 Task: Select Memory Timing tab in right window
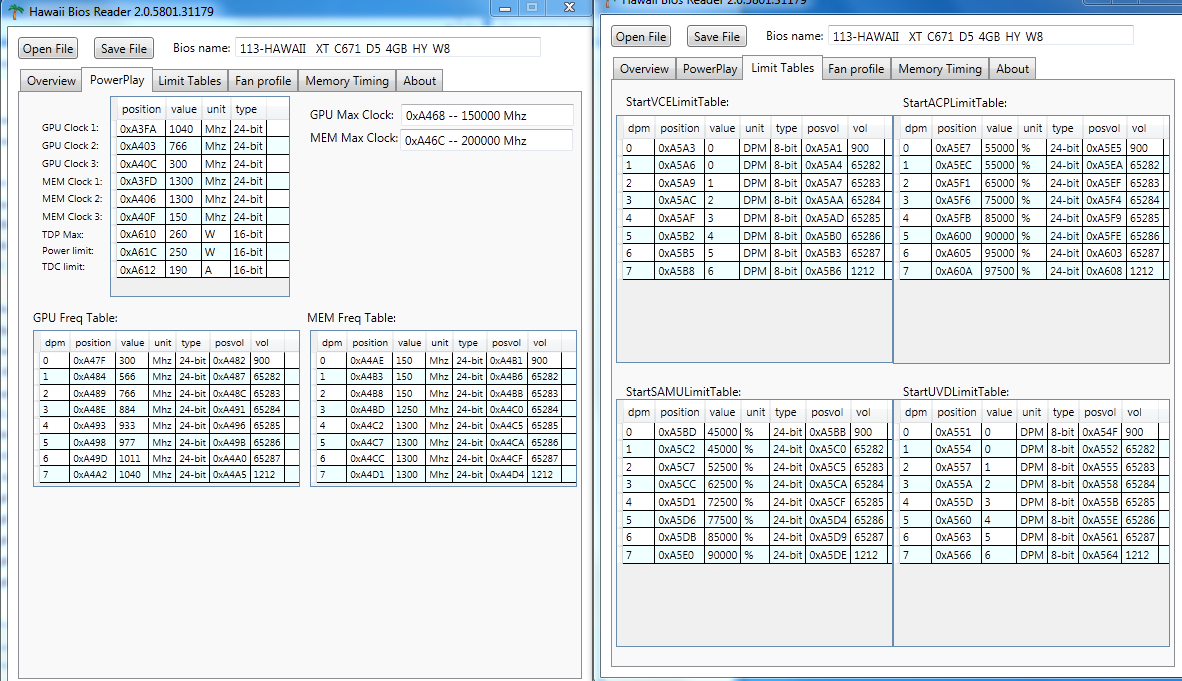click(x=940, y=69)
